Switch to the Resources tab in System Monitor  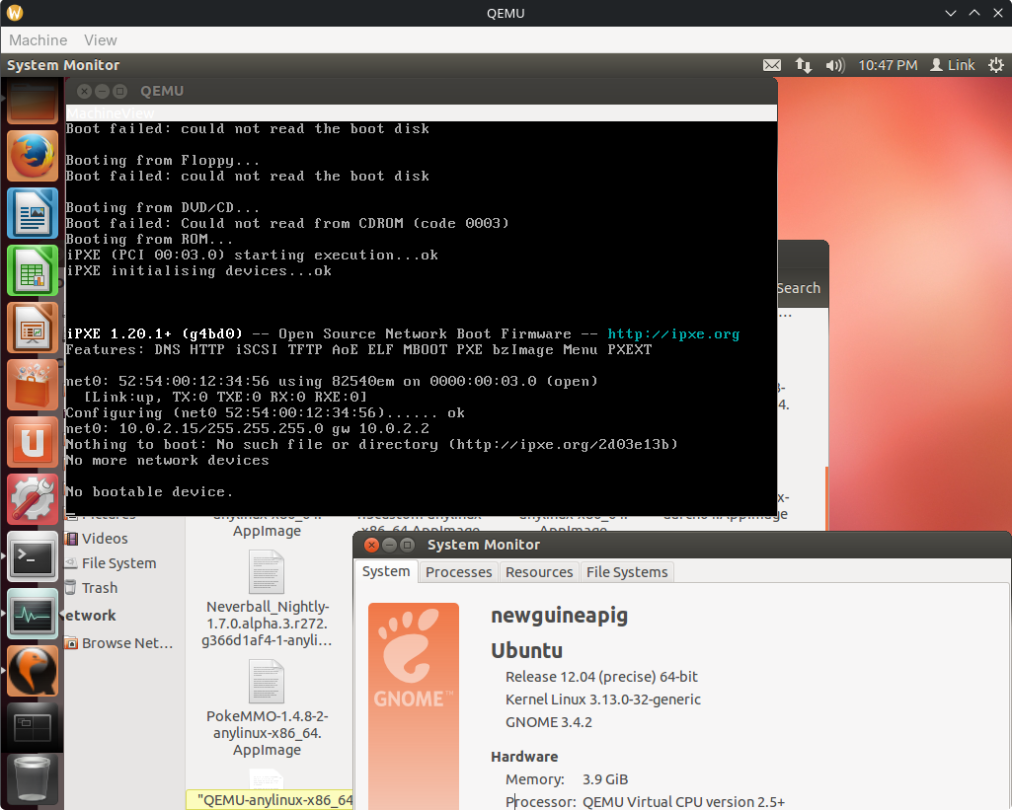click(x=539, y=572)
